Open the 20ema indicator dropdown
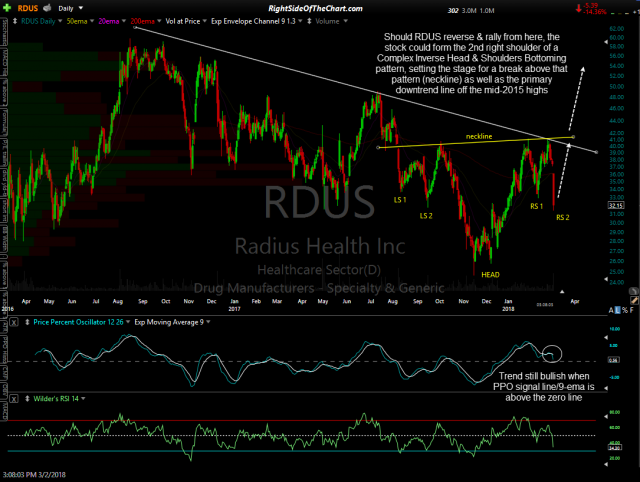 pyautogui.click(x=123, y=21)
